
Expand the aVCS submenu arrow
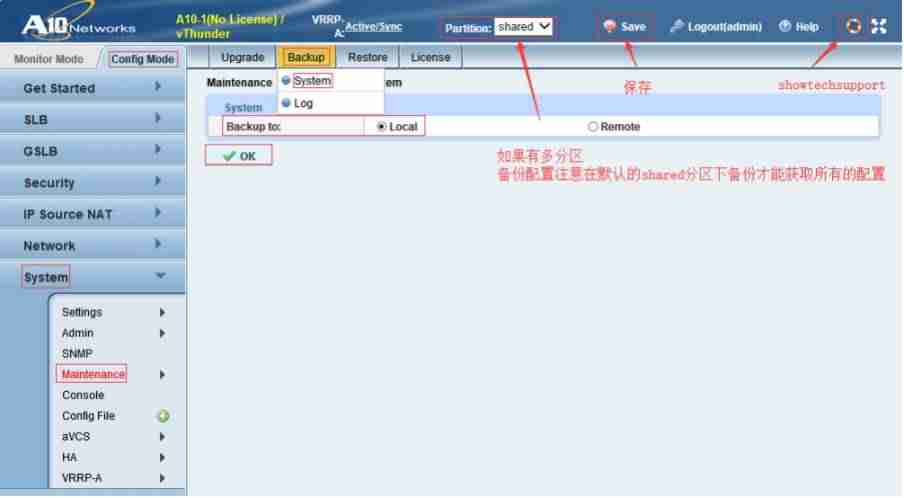(162, 437)
